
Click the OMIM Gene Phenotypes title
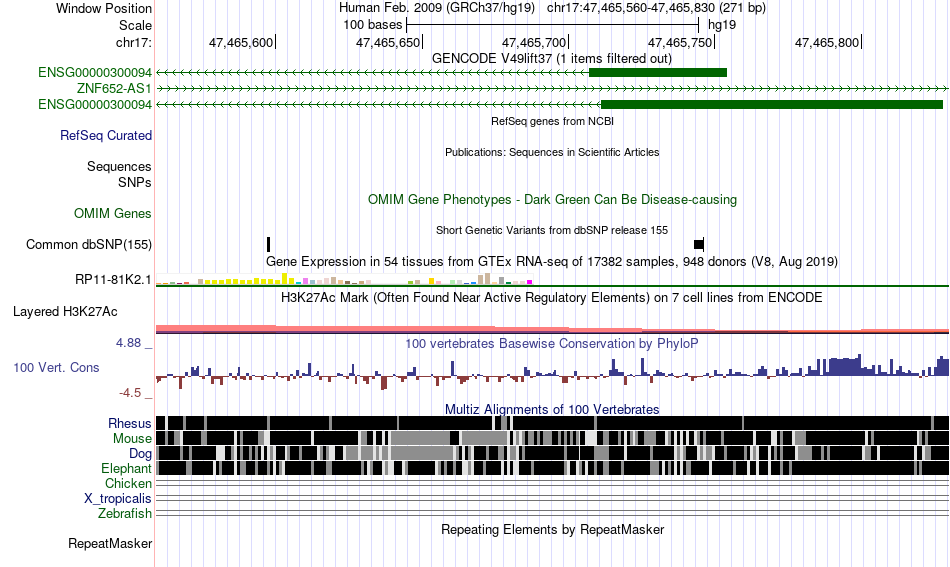click(x=552, y=200)
